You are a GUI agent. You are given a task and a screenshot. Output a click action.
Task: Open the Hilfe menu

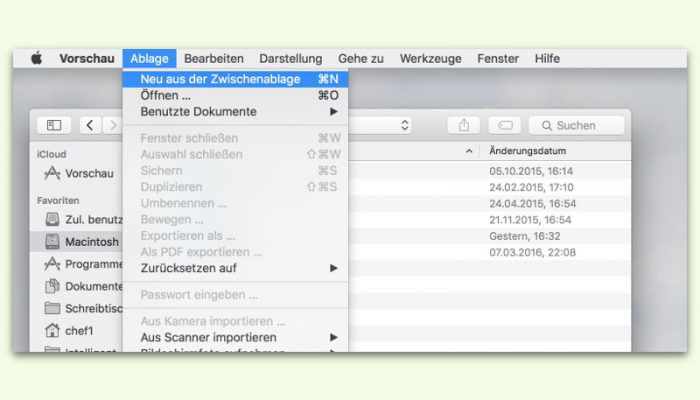tap(547, 58)
